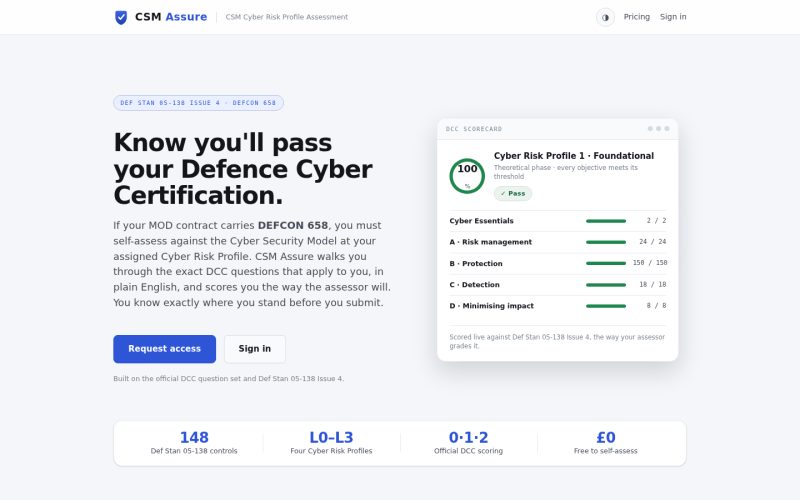The height and width of the screenshot is (500, 800).
Task: Click the Sign in button below the hero text
Action: (x=255, y=349)
